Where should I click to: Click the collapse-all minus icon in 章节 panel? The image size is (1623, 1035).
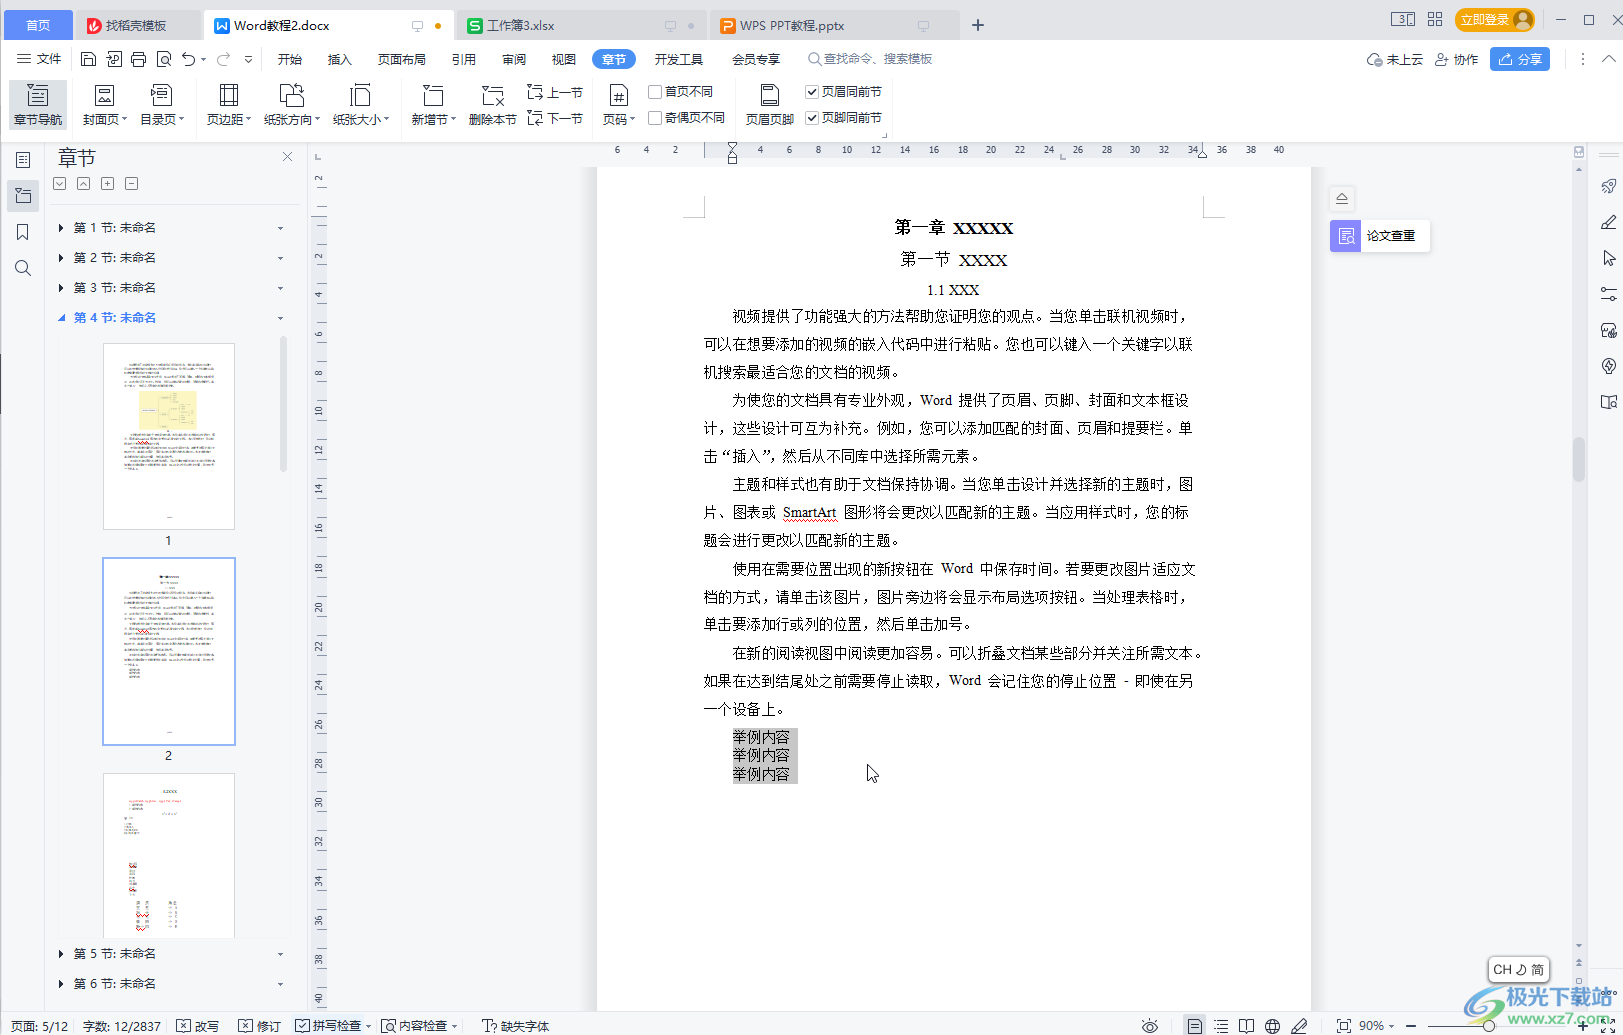[131, 184]
